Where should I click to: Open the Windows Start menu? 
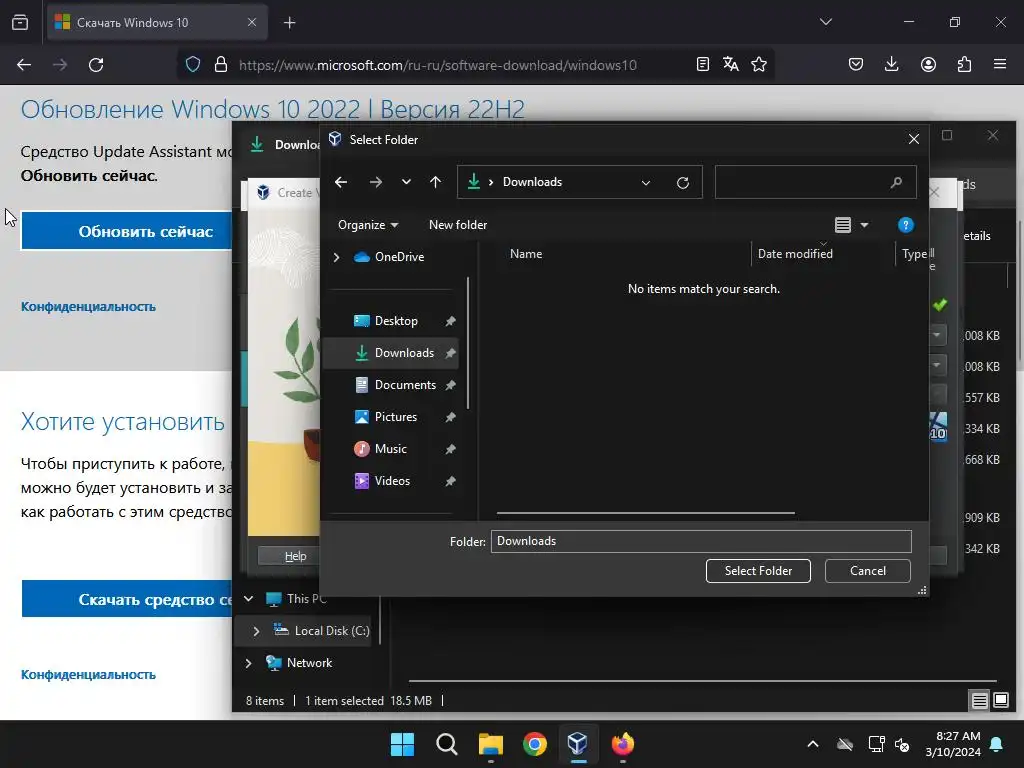click(402, 744)
